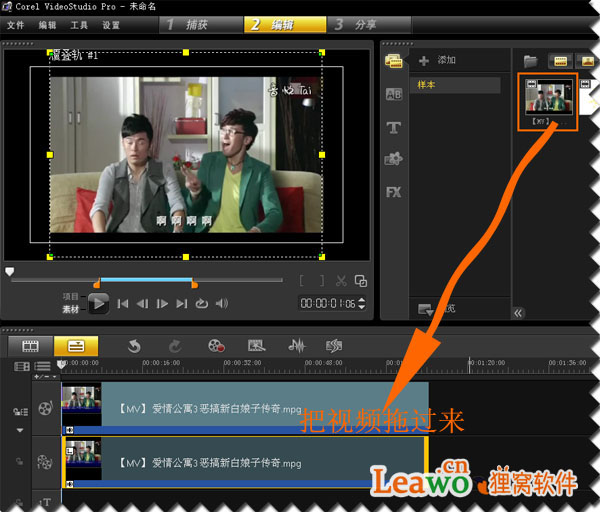Adjust timecode with spinner arrows
This screenshot has width=600, height=512.
(x=362, y=303)
